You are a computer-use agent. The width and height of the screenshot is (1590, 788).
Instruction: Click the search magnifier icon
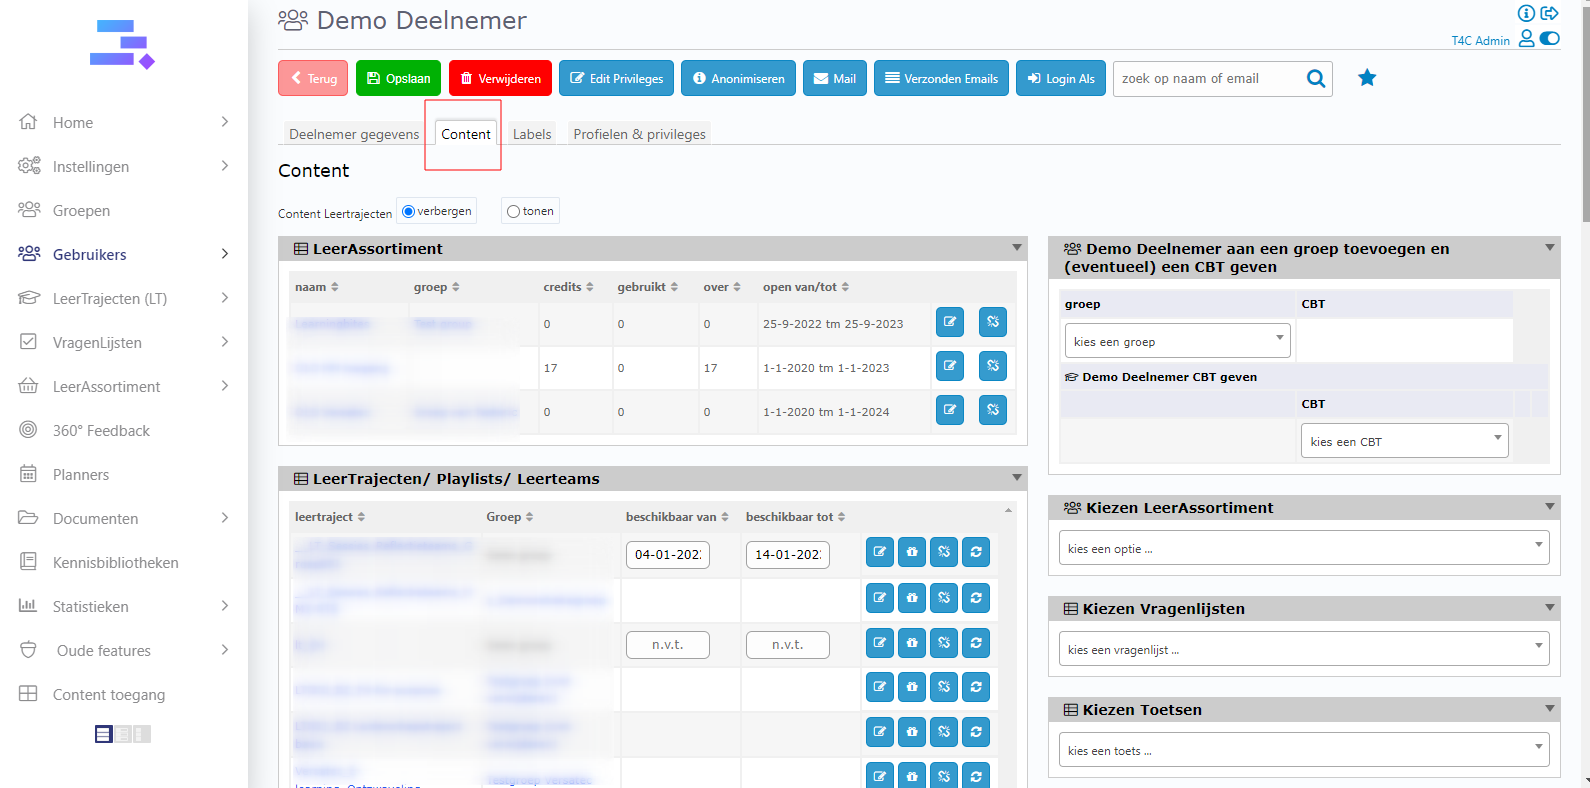pos(1316,78)
